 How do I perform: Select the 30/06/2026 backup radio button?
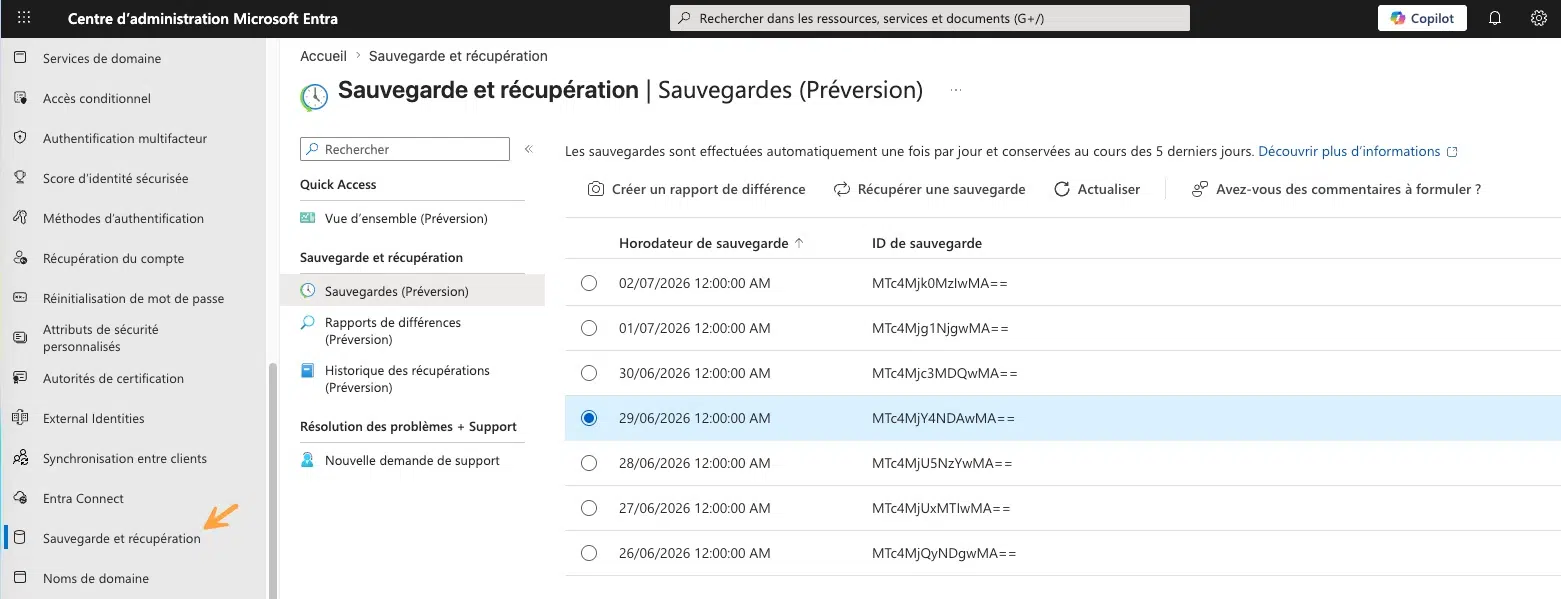click(x=589, y=373)
